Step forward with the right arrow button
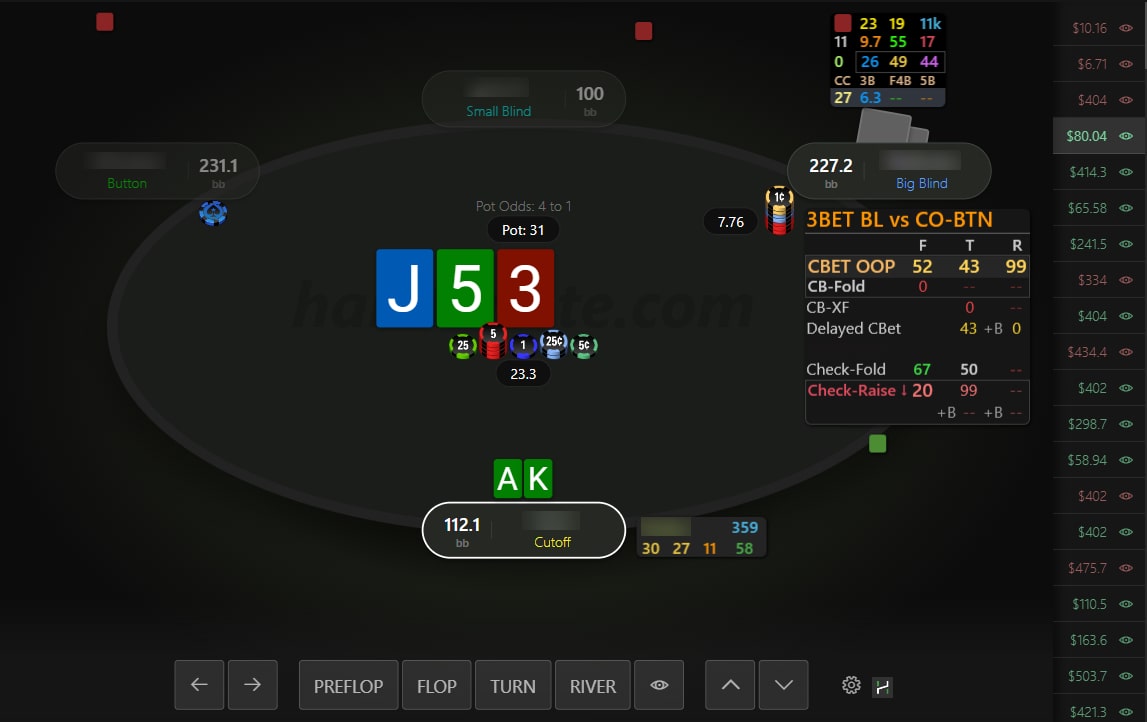 pos(252,685)
